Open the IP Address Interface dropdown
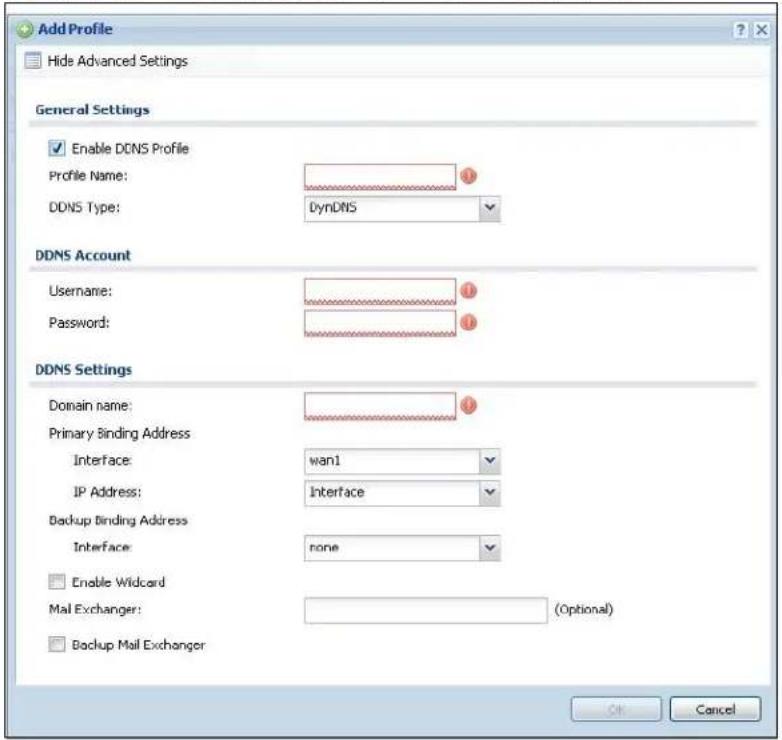 [x=490, y=493]
